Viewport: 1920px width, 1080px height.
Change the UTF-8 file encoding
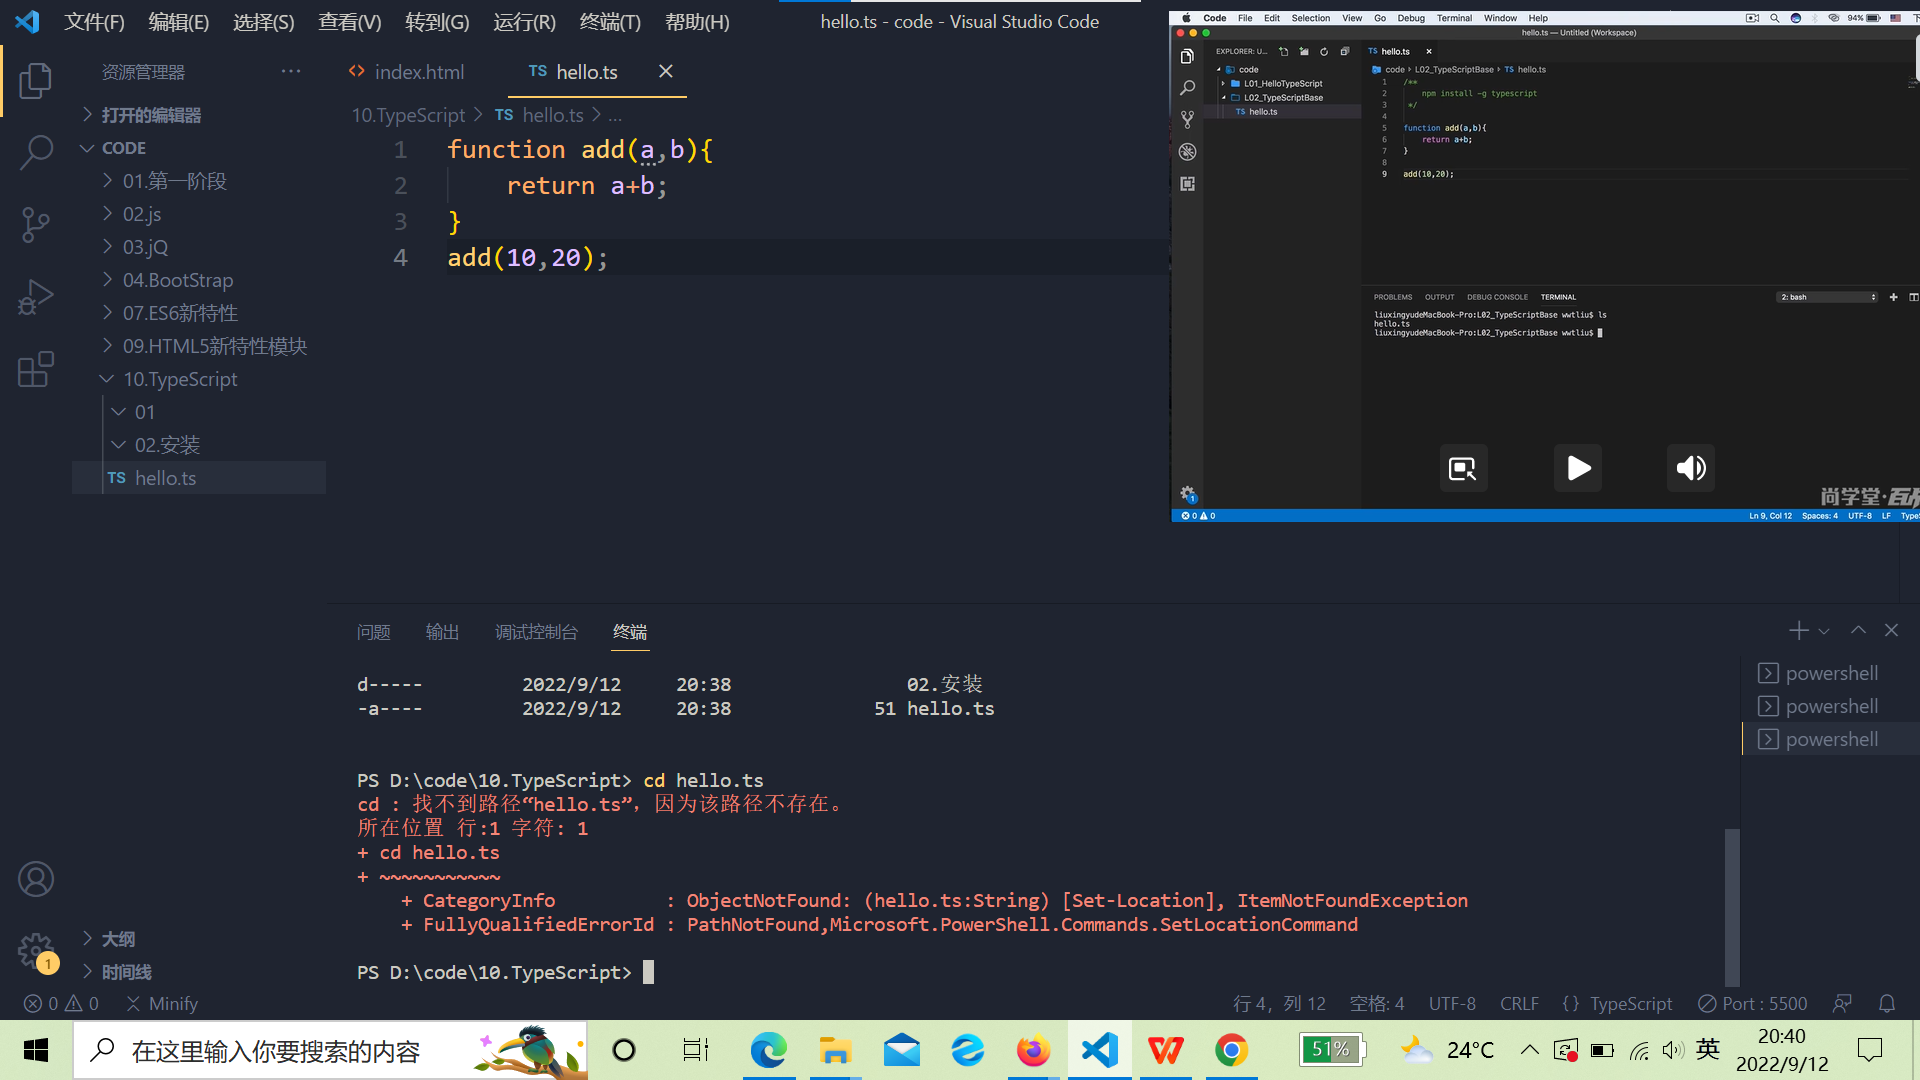[x=1452, y=1003]
